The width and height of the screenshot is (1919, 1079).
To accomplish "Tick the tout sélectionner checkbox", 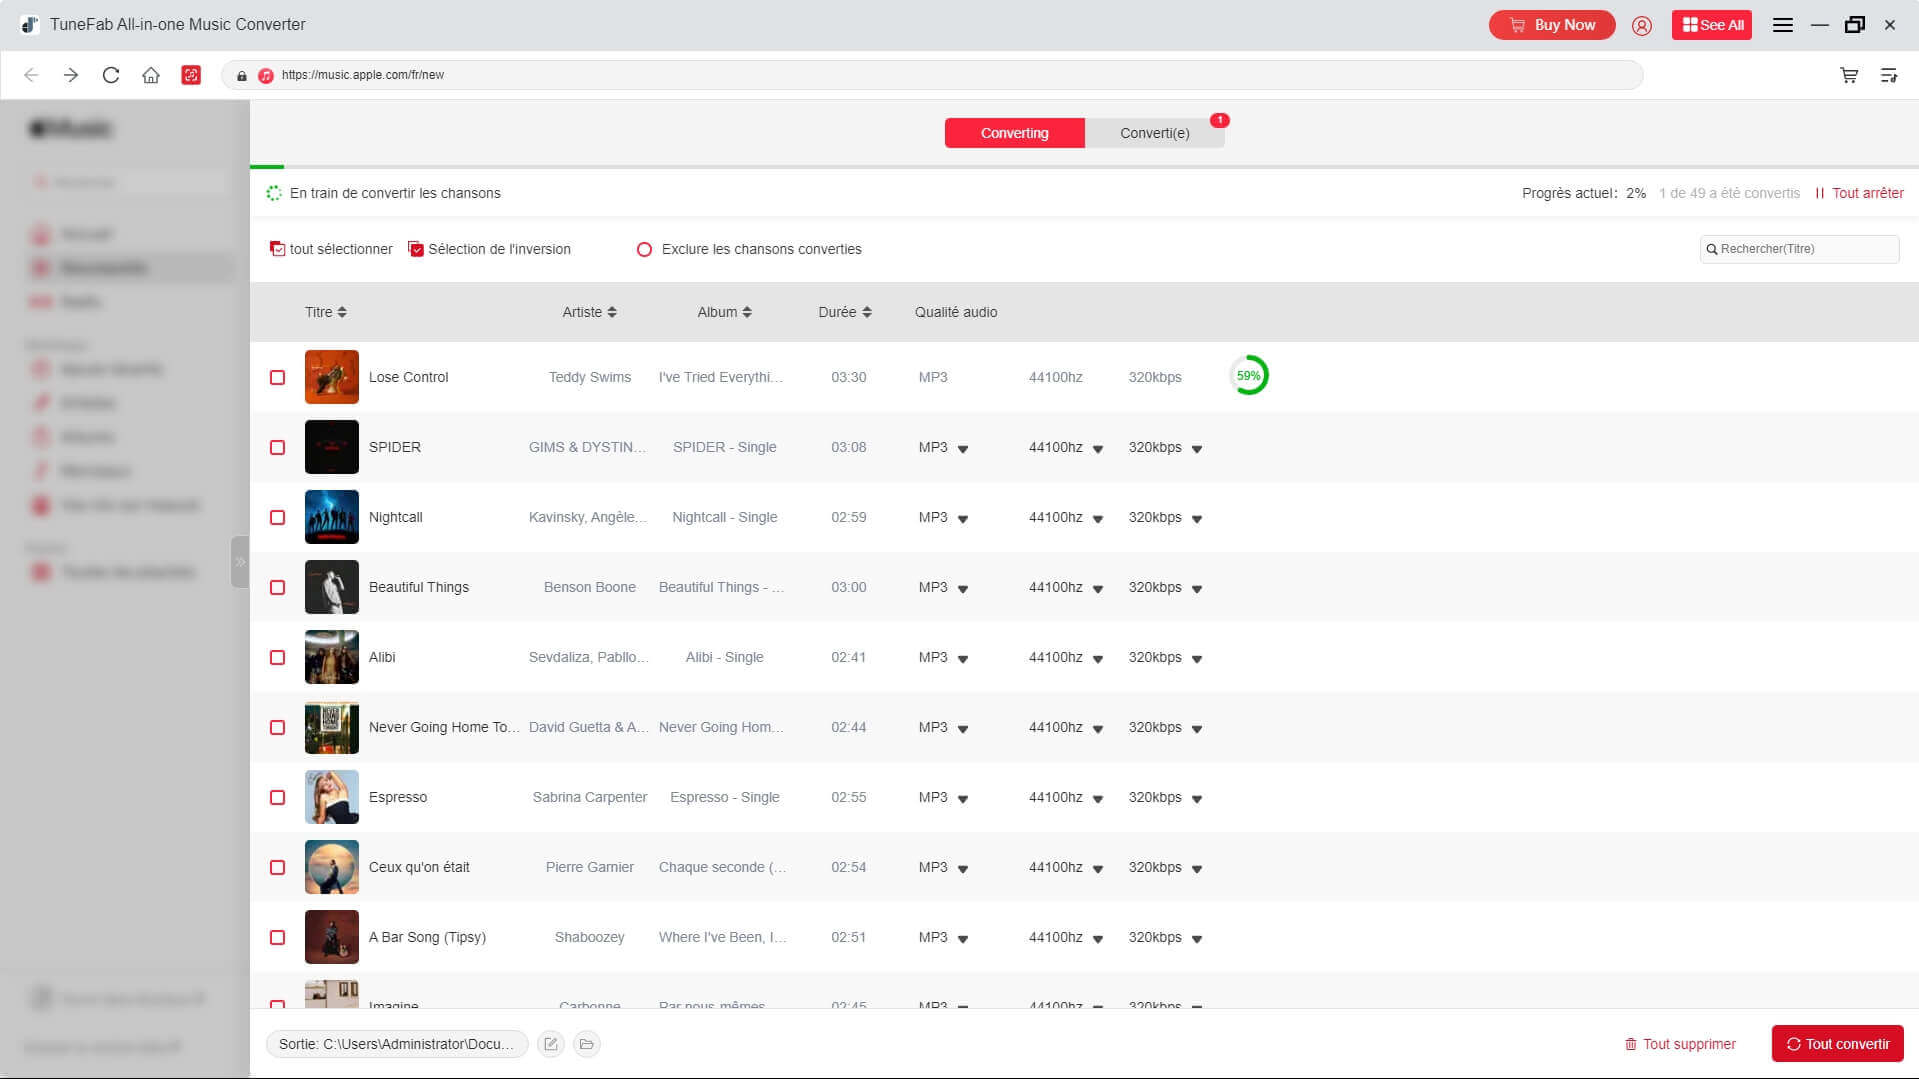I will pos(277,249).
